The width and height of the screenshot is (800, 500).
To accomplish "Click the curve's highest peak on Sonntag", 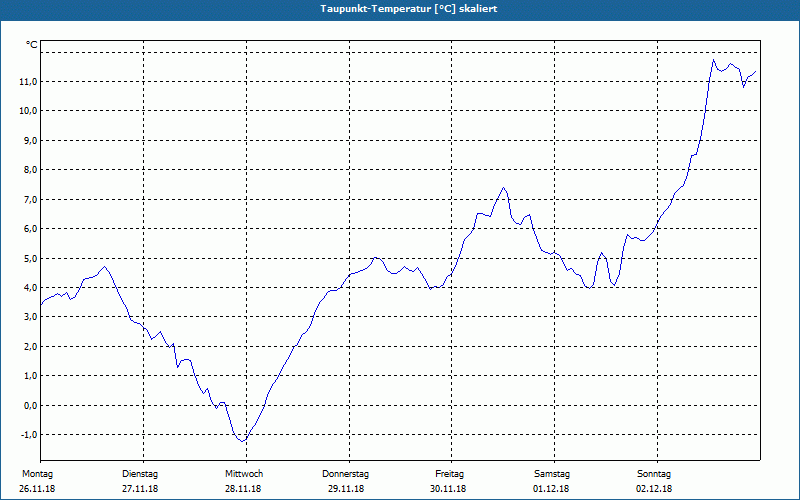I will 713,60.
